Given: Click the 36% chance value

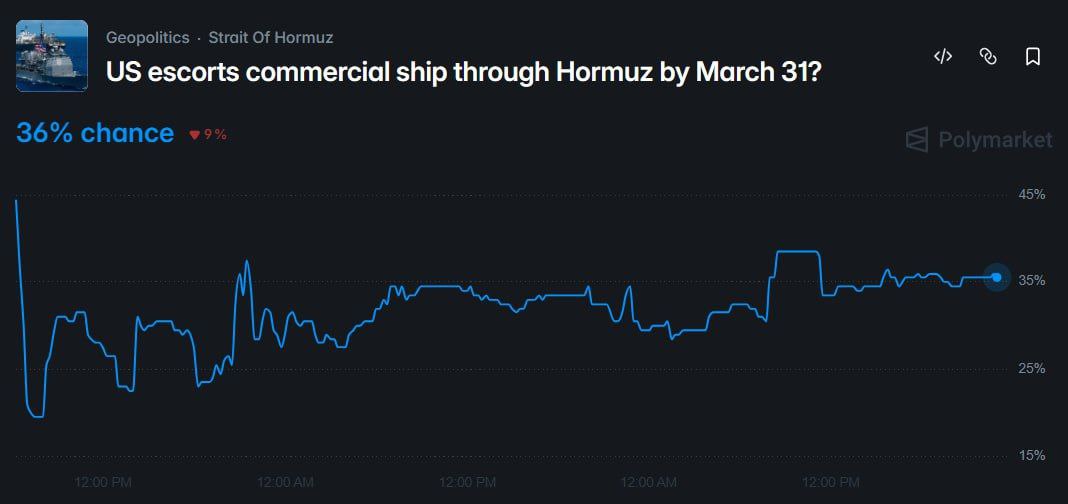Looking at the screenshot, I should [95, 133].
